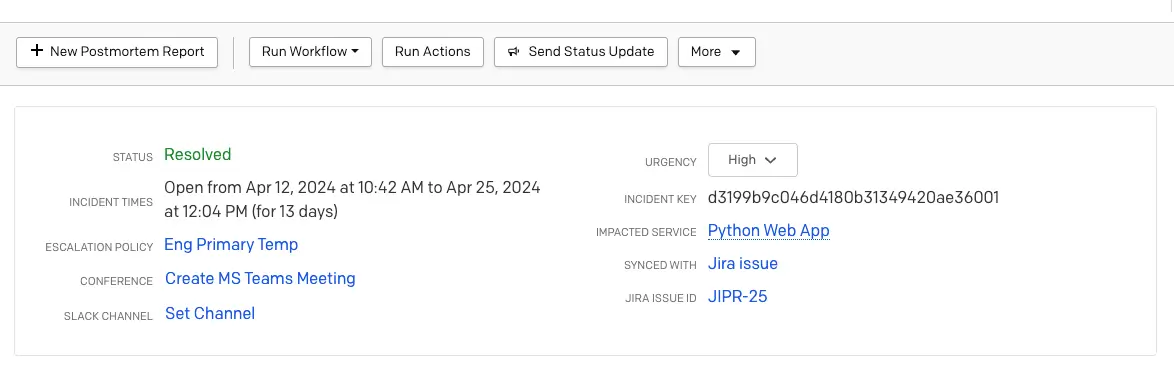Click the Run Actions button
Image resolution: width=1174 pixels, height=368 pixels.
[x=433, y=52]
